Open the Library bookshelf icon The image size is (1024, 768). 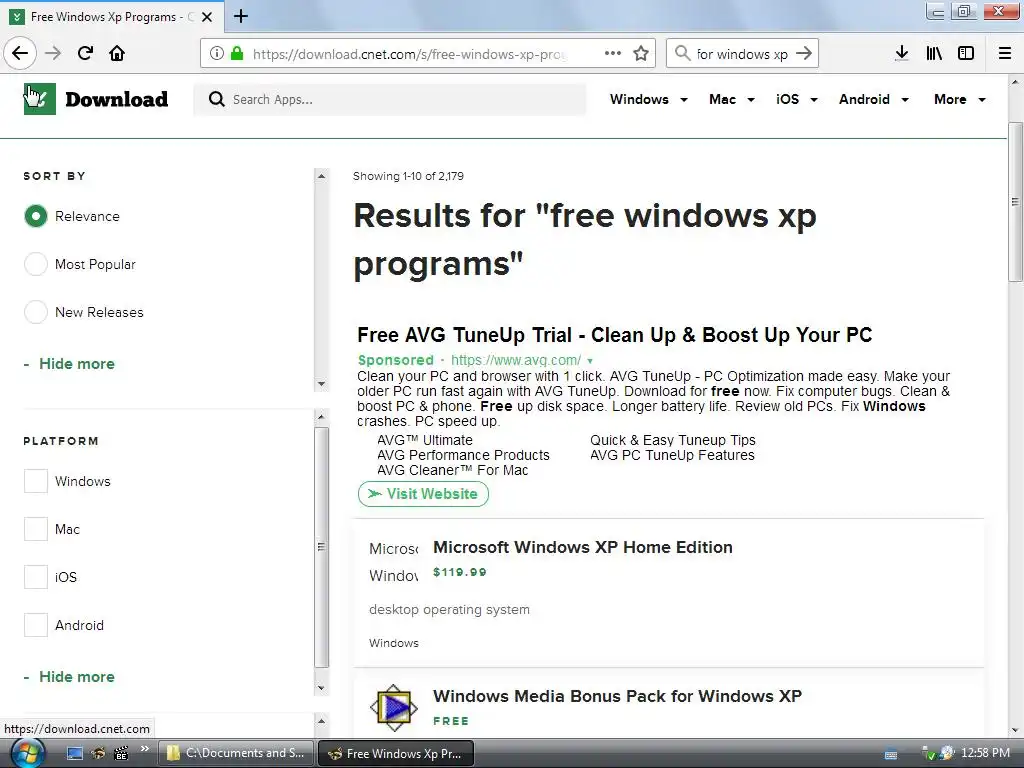tap(934, 53)
